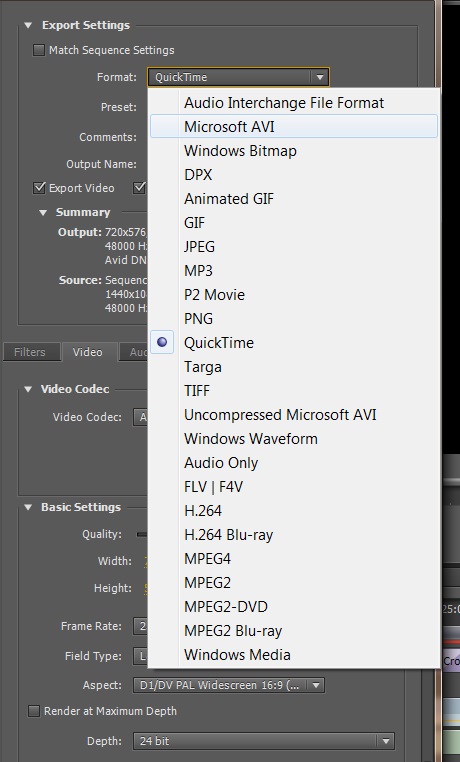
Task: Enable Render at Maximum Depth
Action: [34, 711]
